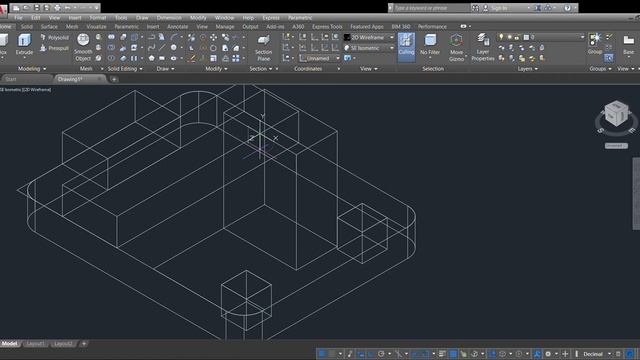Open the Unnamed UCS dropdown
The image size is (640, 360).
coord(319,58)
